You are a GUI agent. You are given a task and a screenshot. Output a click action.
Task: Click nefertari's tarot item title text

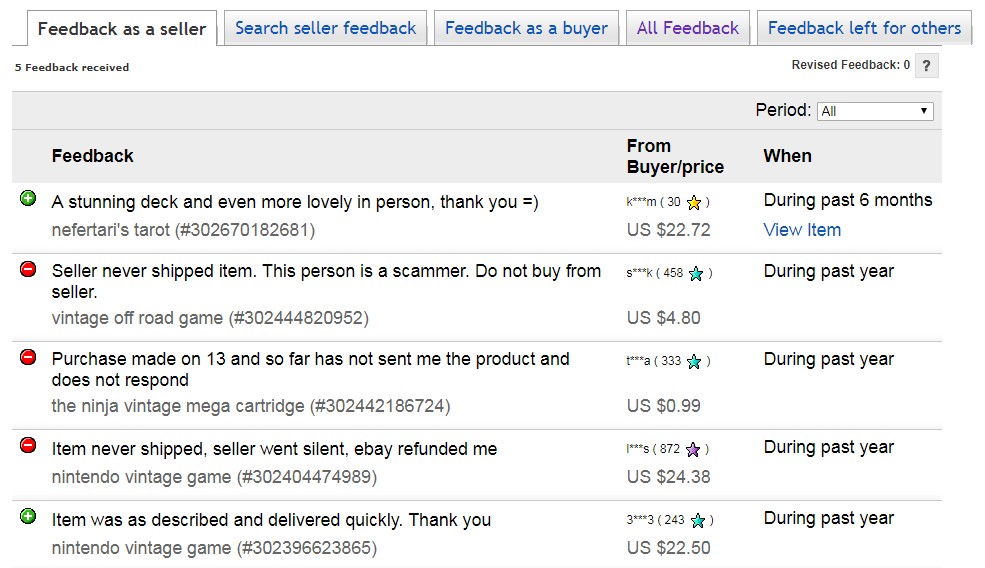[111, 230]
